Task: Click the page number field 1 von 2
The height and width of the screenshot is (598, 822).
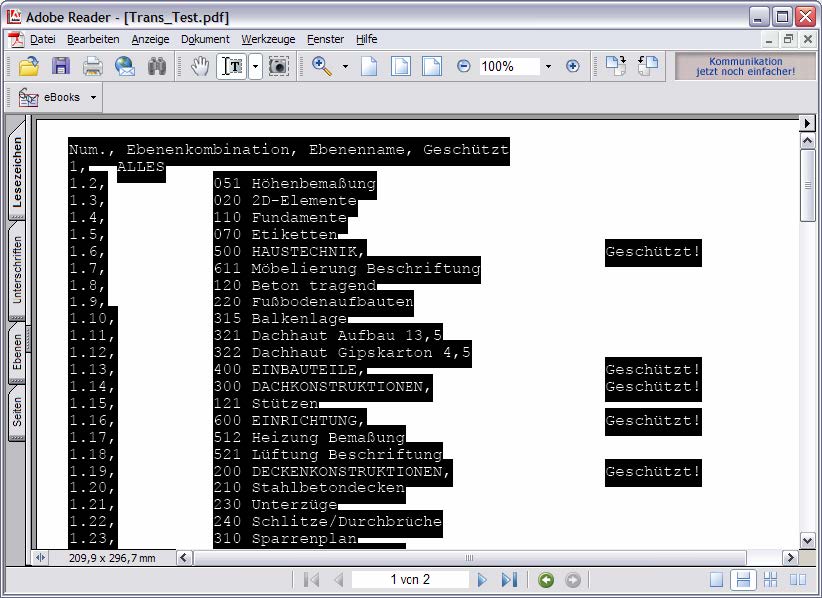Action: 410,579
